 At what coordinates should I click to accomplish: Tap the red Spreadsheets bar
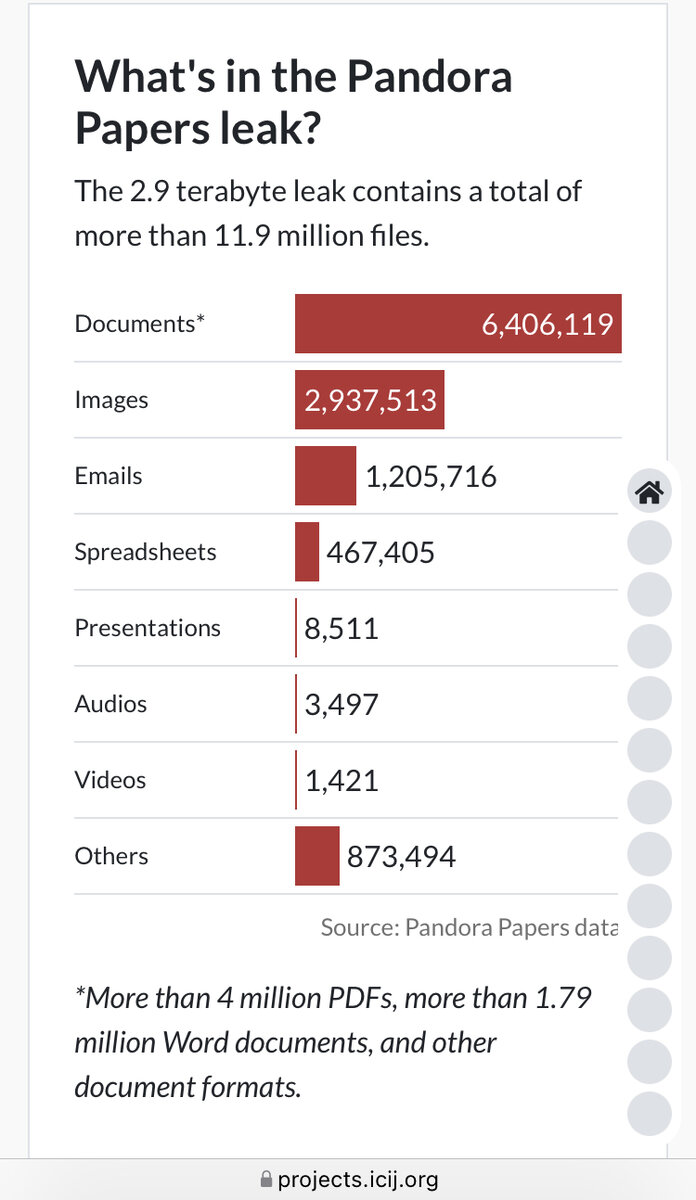coord(307,552)
